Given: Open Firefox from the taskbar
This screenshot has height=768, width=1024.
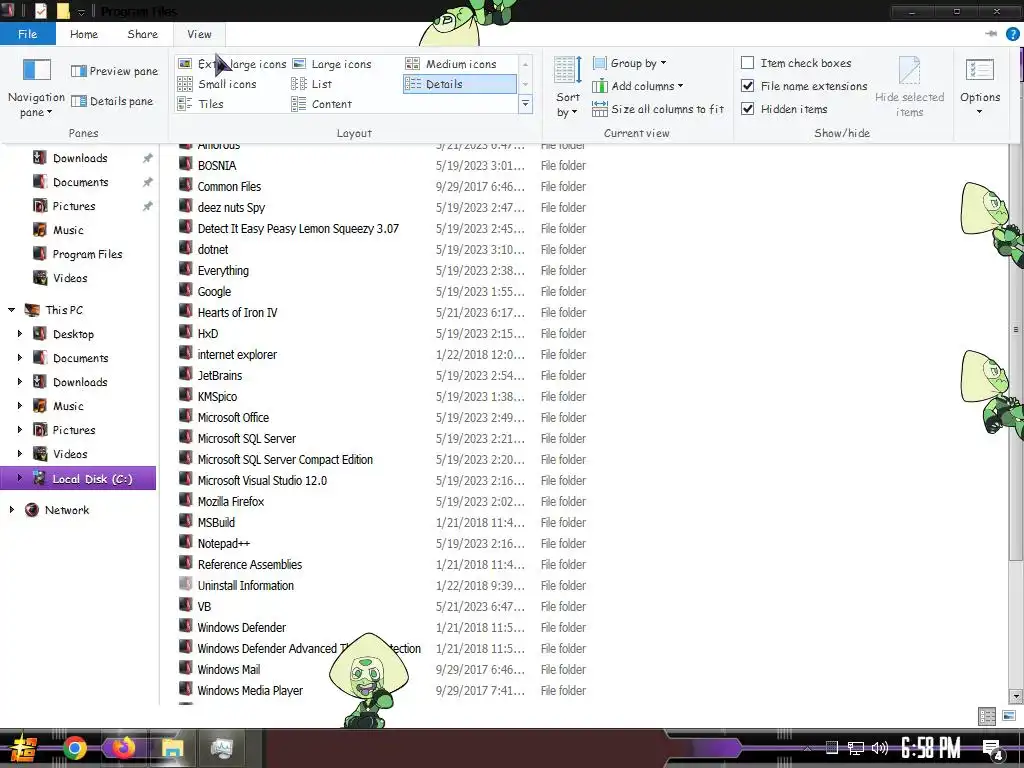Looking at the screenshot, I should 123,748.
